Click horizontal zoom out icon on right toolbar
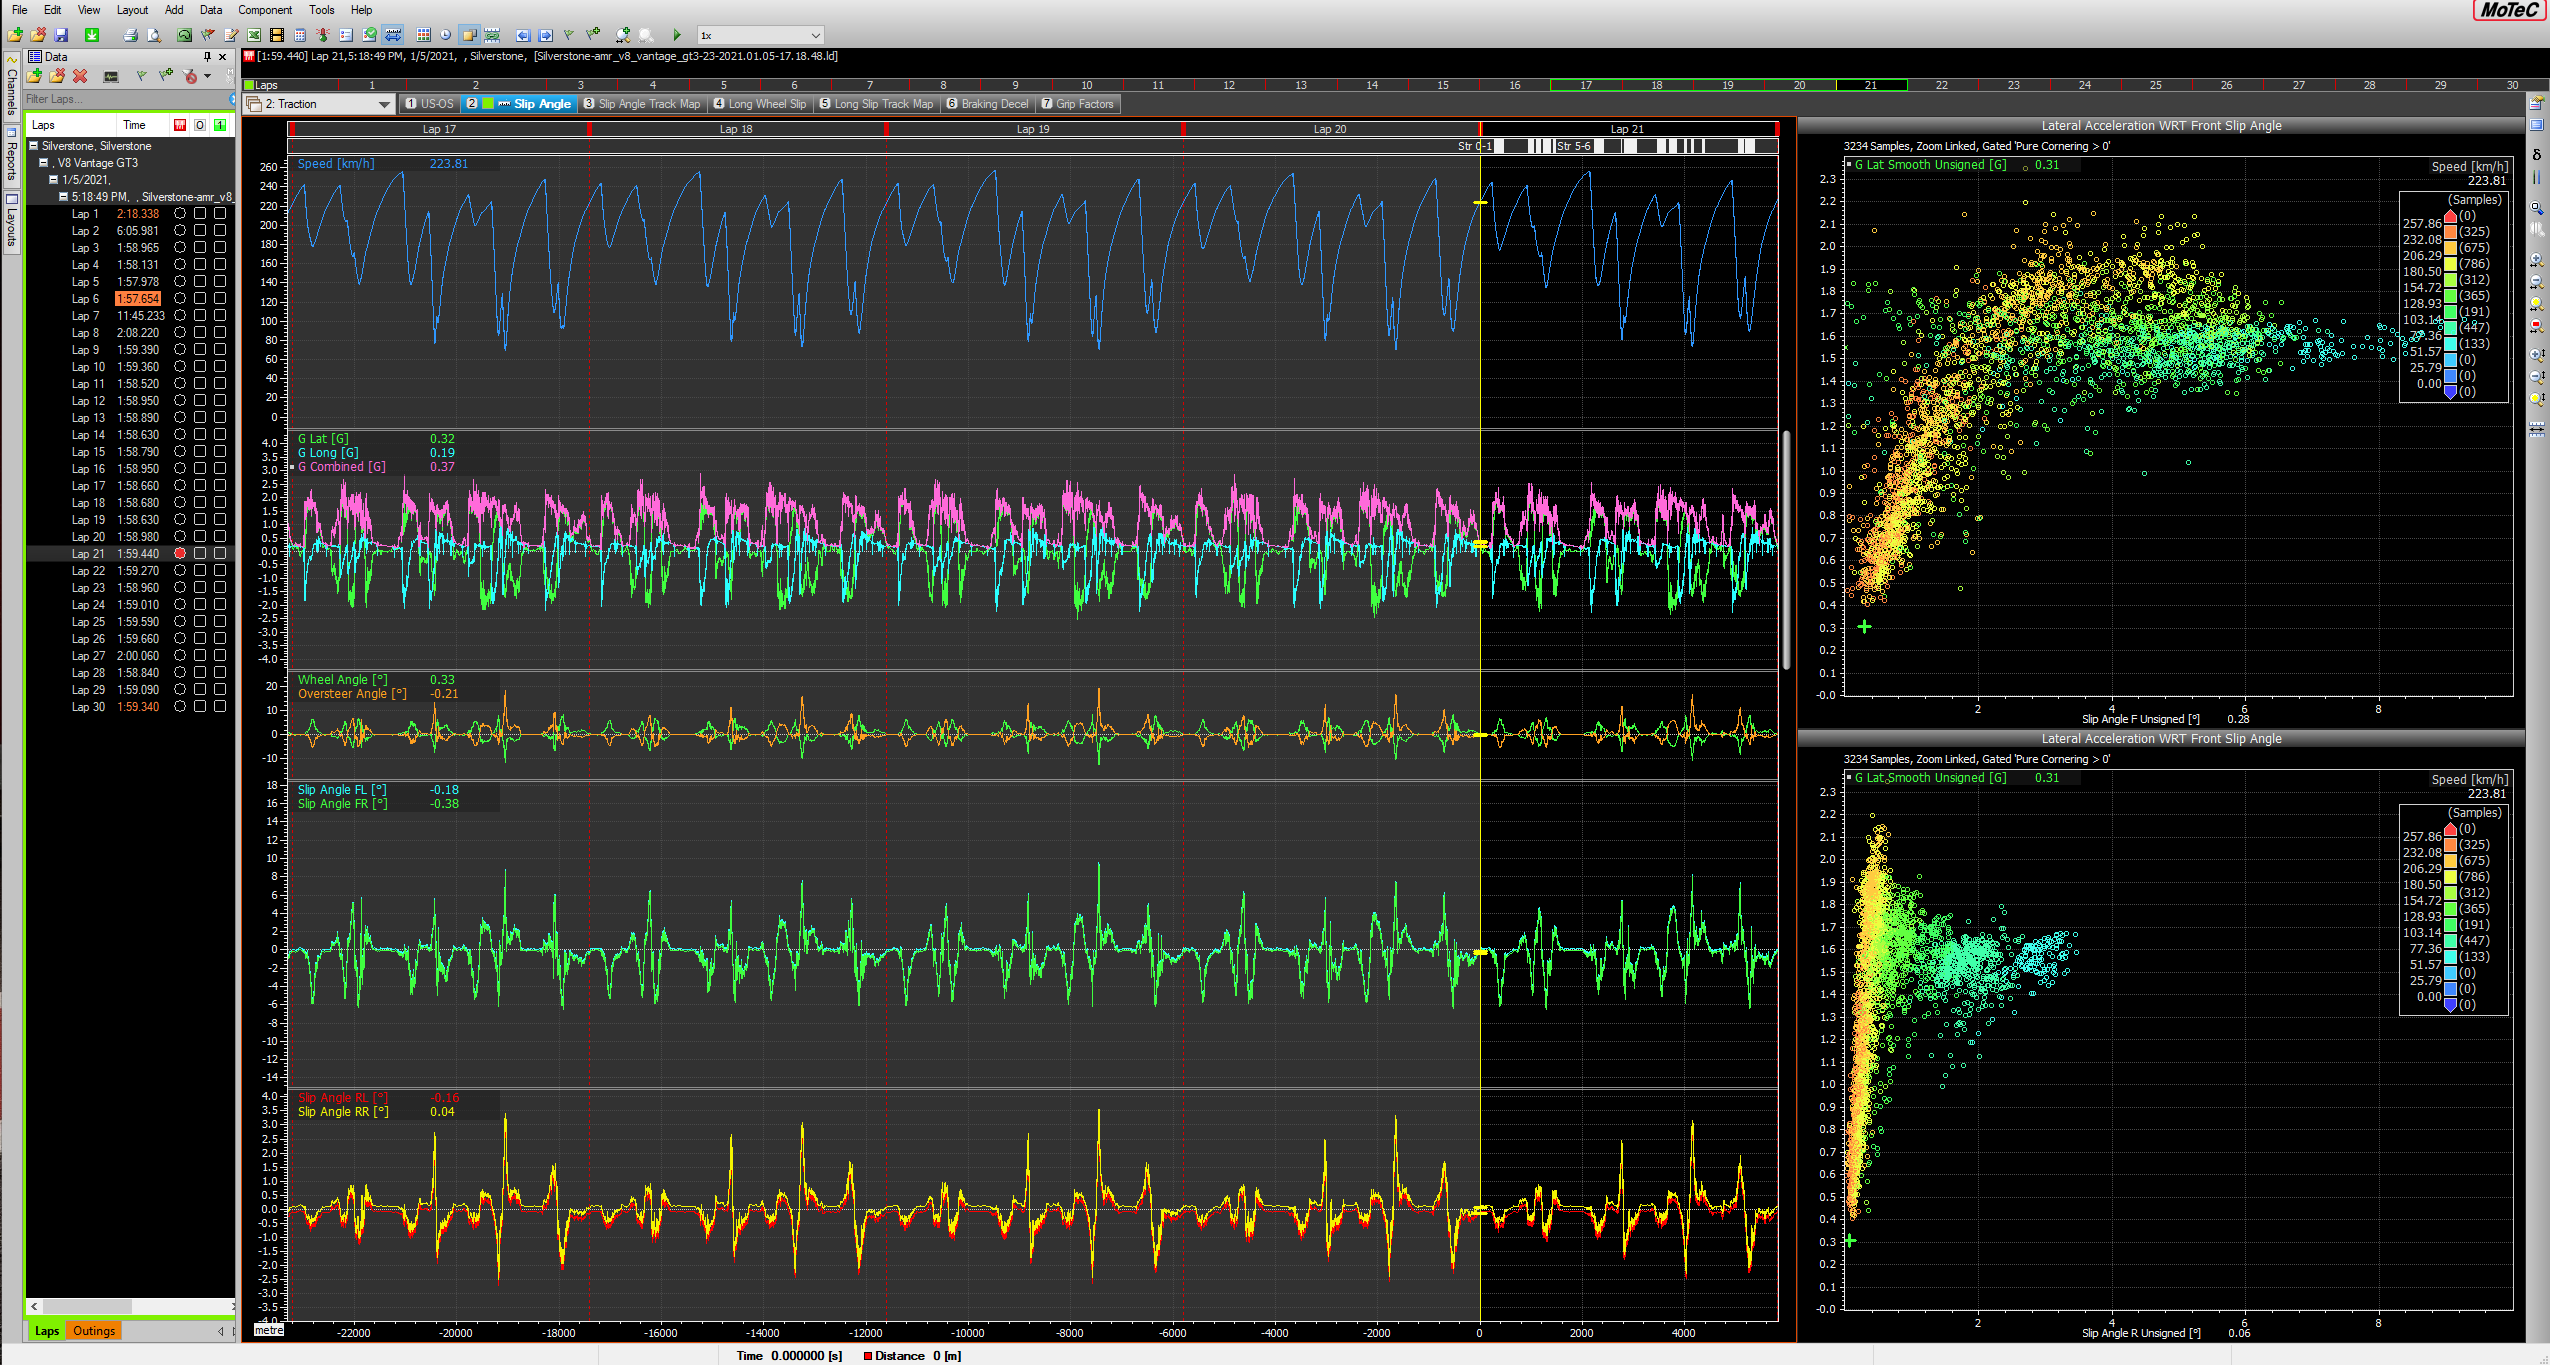This screenshot has width=2550, height=1365. coord(2537,281)
